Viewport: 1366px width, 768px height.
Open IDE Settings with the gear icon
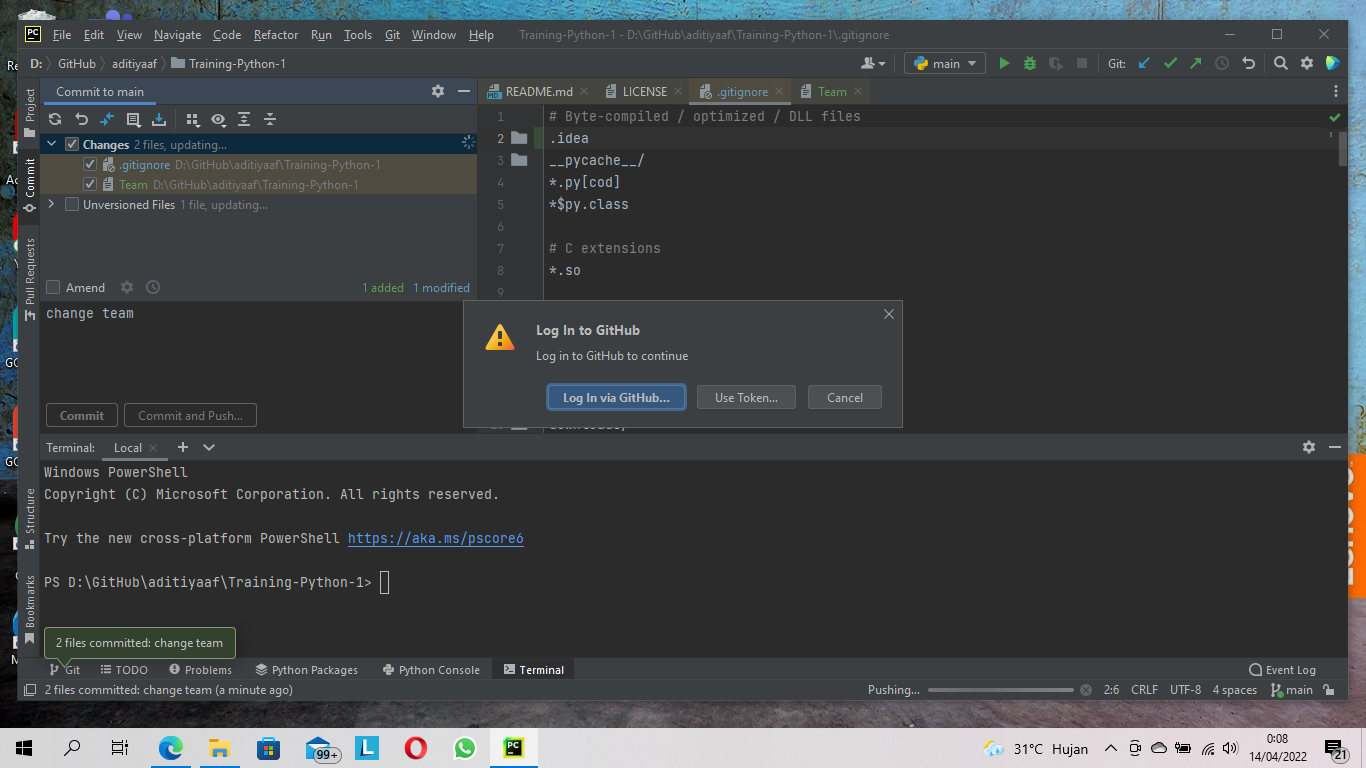(1306, 62)
